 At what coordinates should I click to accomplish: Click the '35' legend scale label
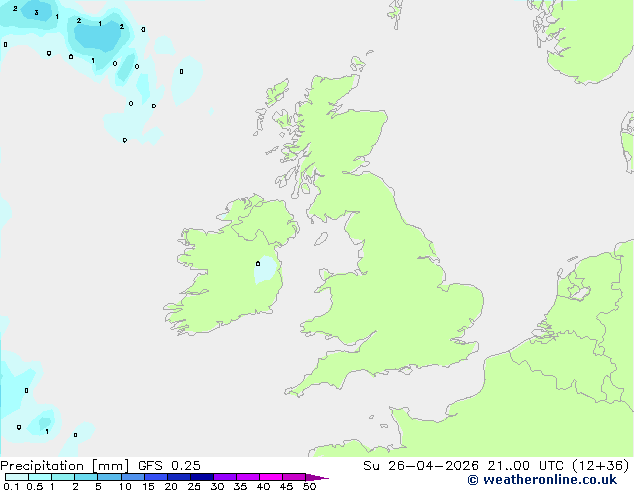click(240, 486)
